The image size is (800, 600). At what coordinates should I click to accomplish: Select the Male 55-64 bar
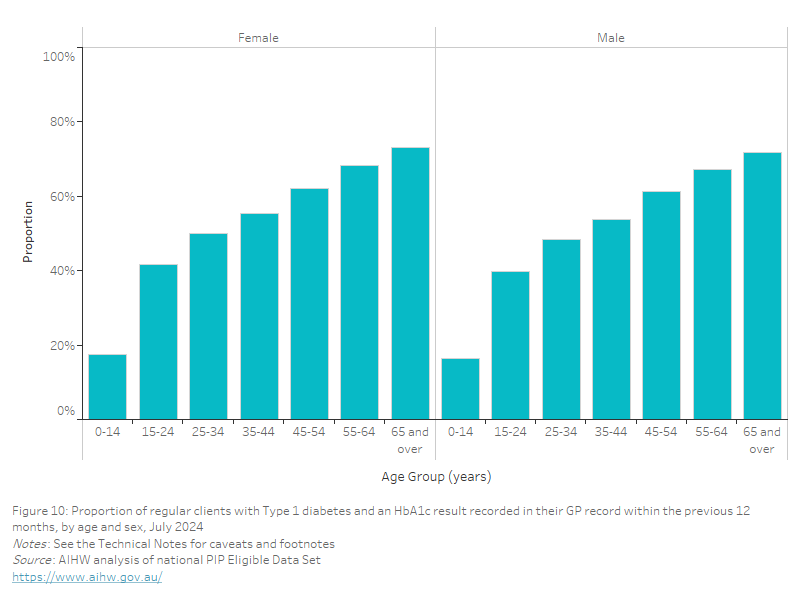[712, 294]
